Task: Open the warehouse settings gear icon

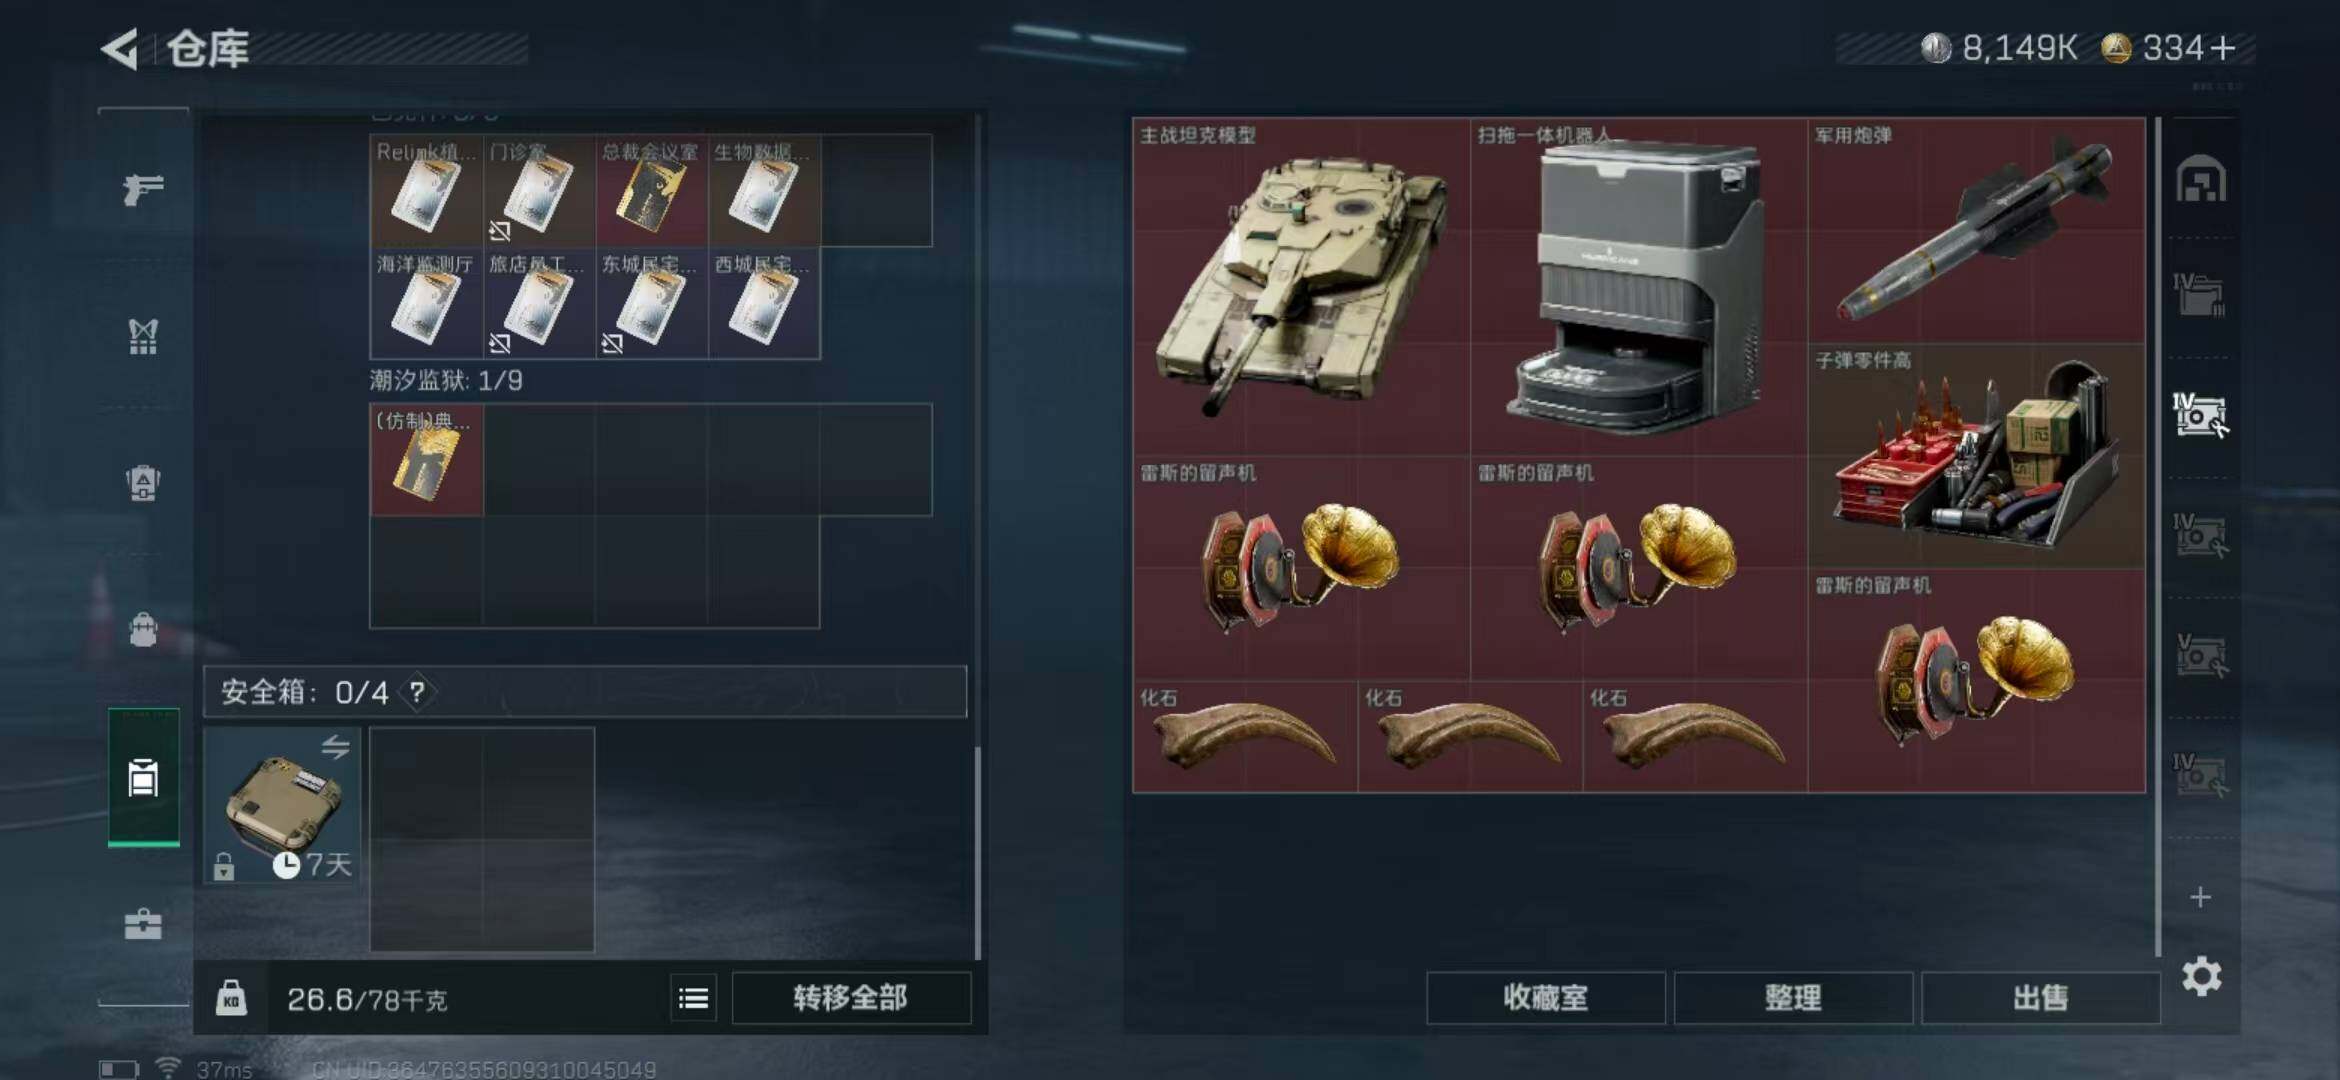Action: coord(2201,976)
